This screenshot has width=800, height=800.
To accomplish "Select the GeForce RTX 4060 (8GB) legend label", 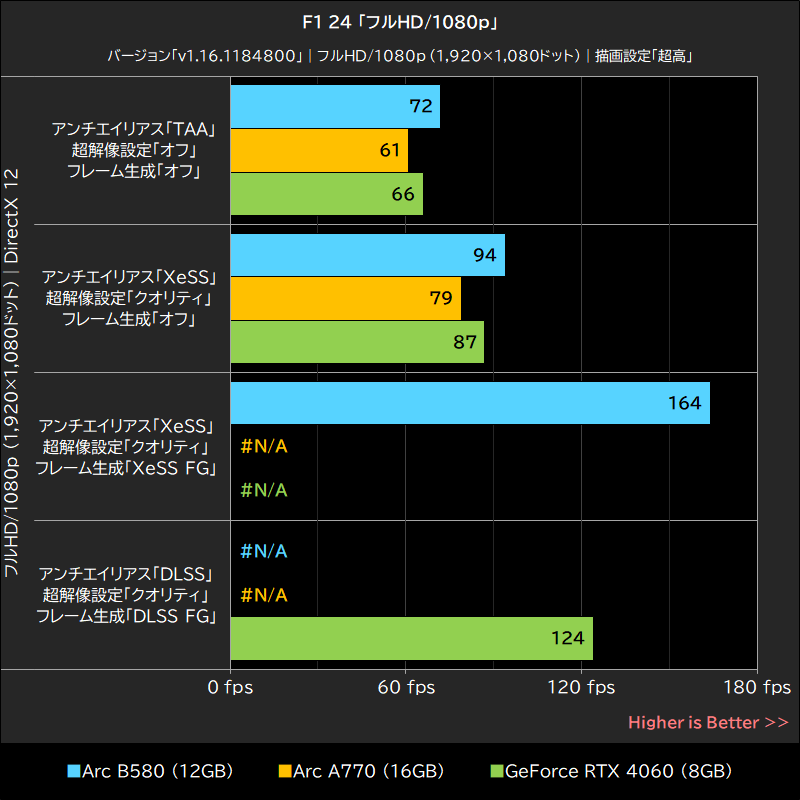I will coord(618,771).
